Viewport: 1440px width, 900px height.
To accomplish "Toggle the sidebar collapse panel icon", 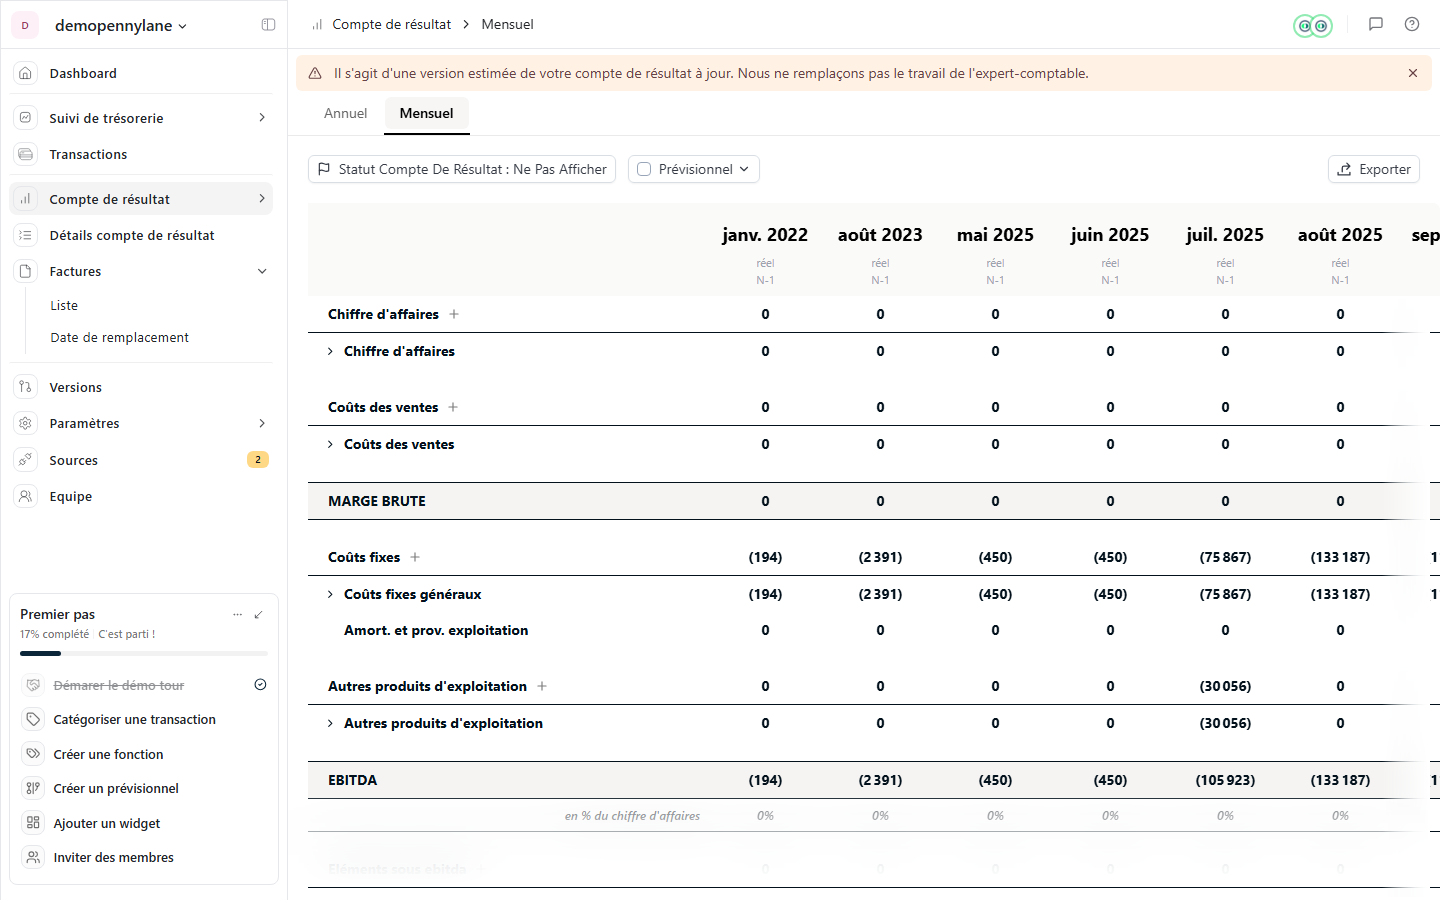I will pos(268,25).
